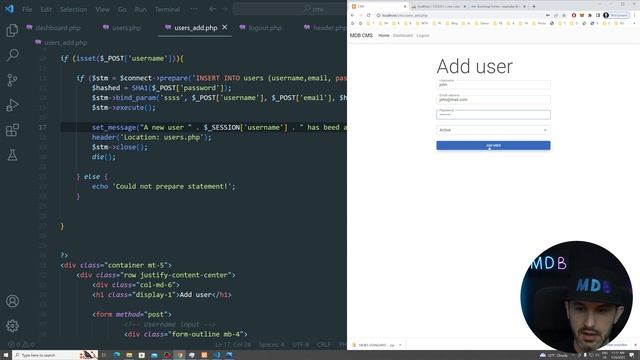Open Microsoft Edge from the taskbar
640x360 pixels.
click(117, 355)
